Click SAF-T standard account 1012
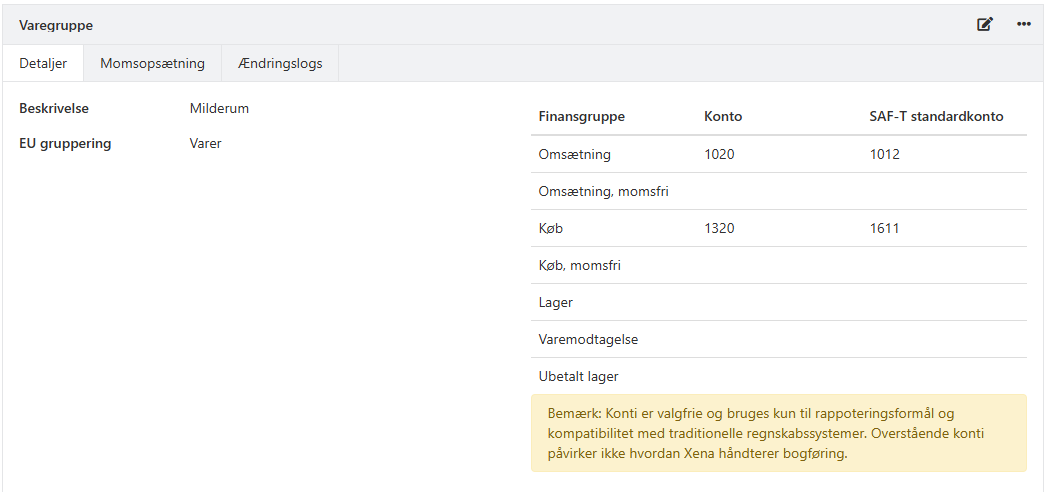Viewport: 1046px width, 492px height. click(884, 155)
